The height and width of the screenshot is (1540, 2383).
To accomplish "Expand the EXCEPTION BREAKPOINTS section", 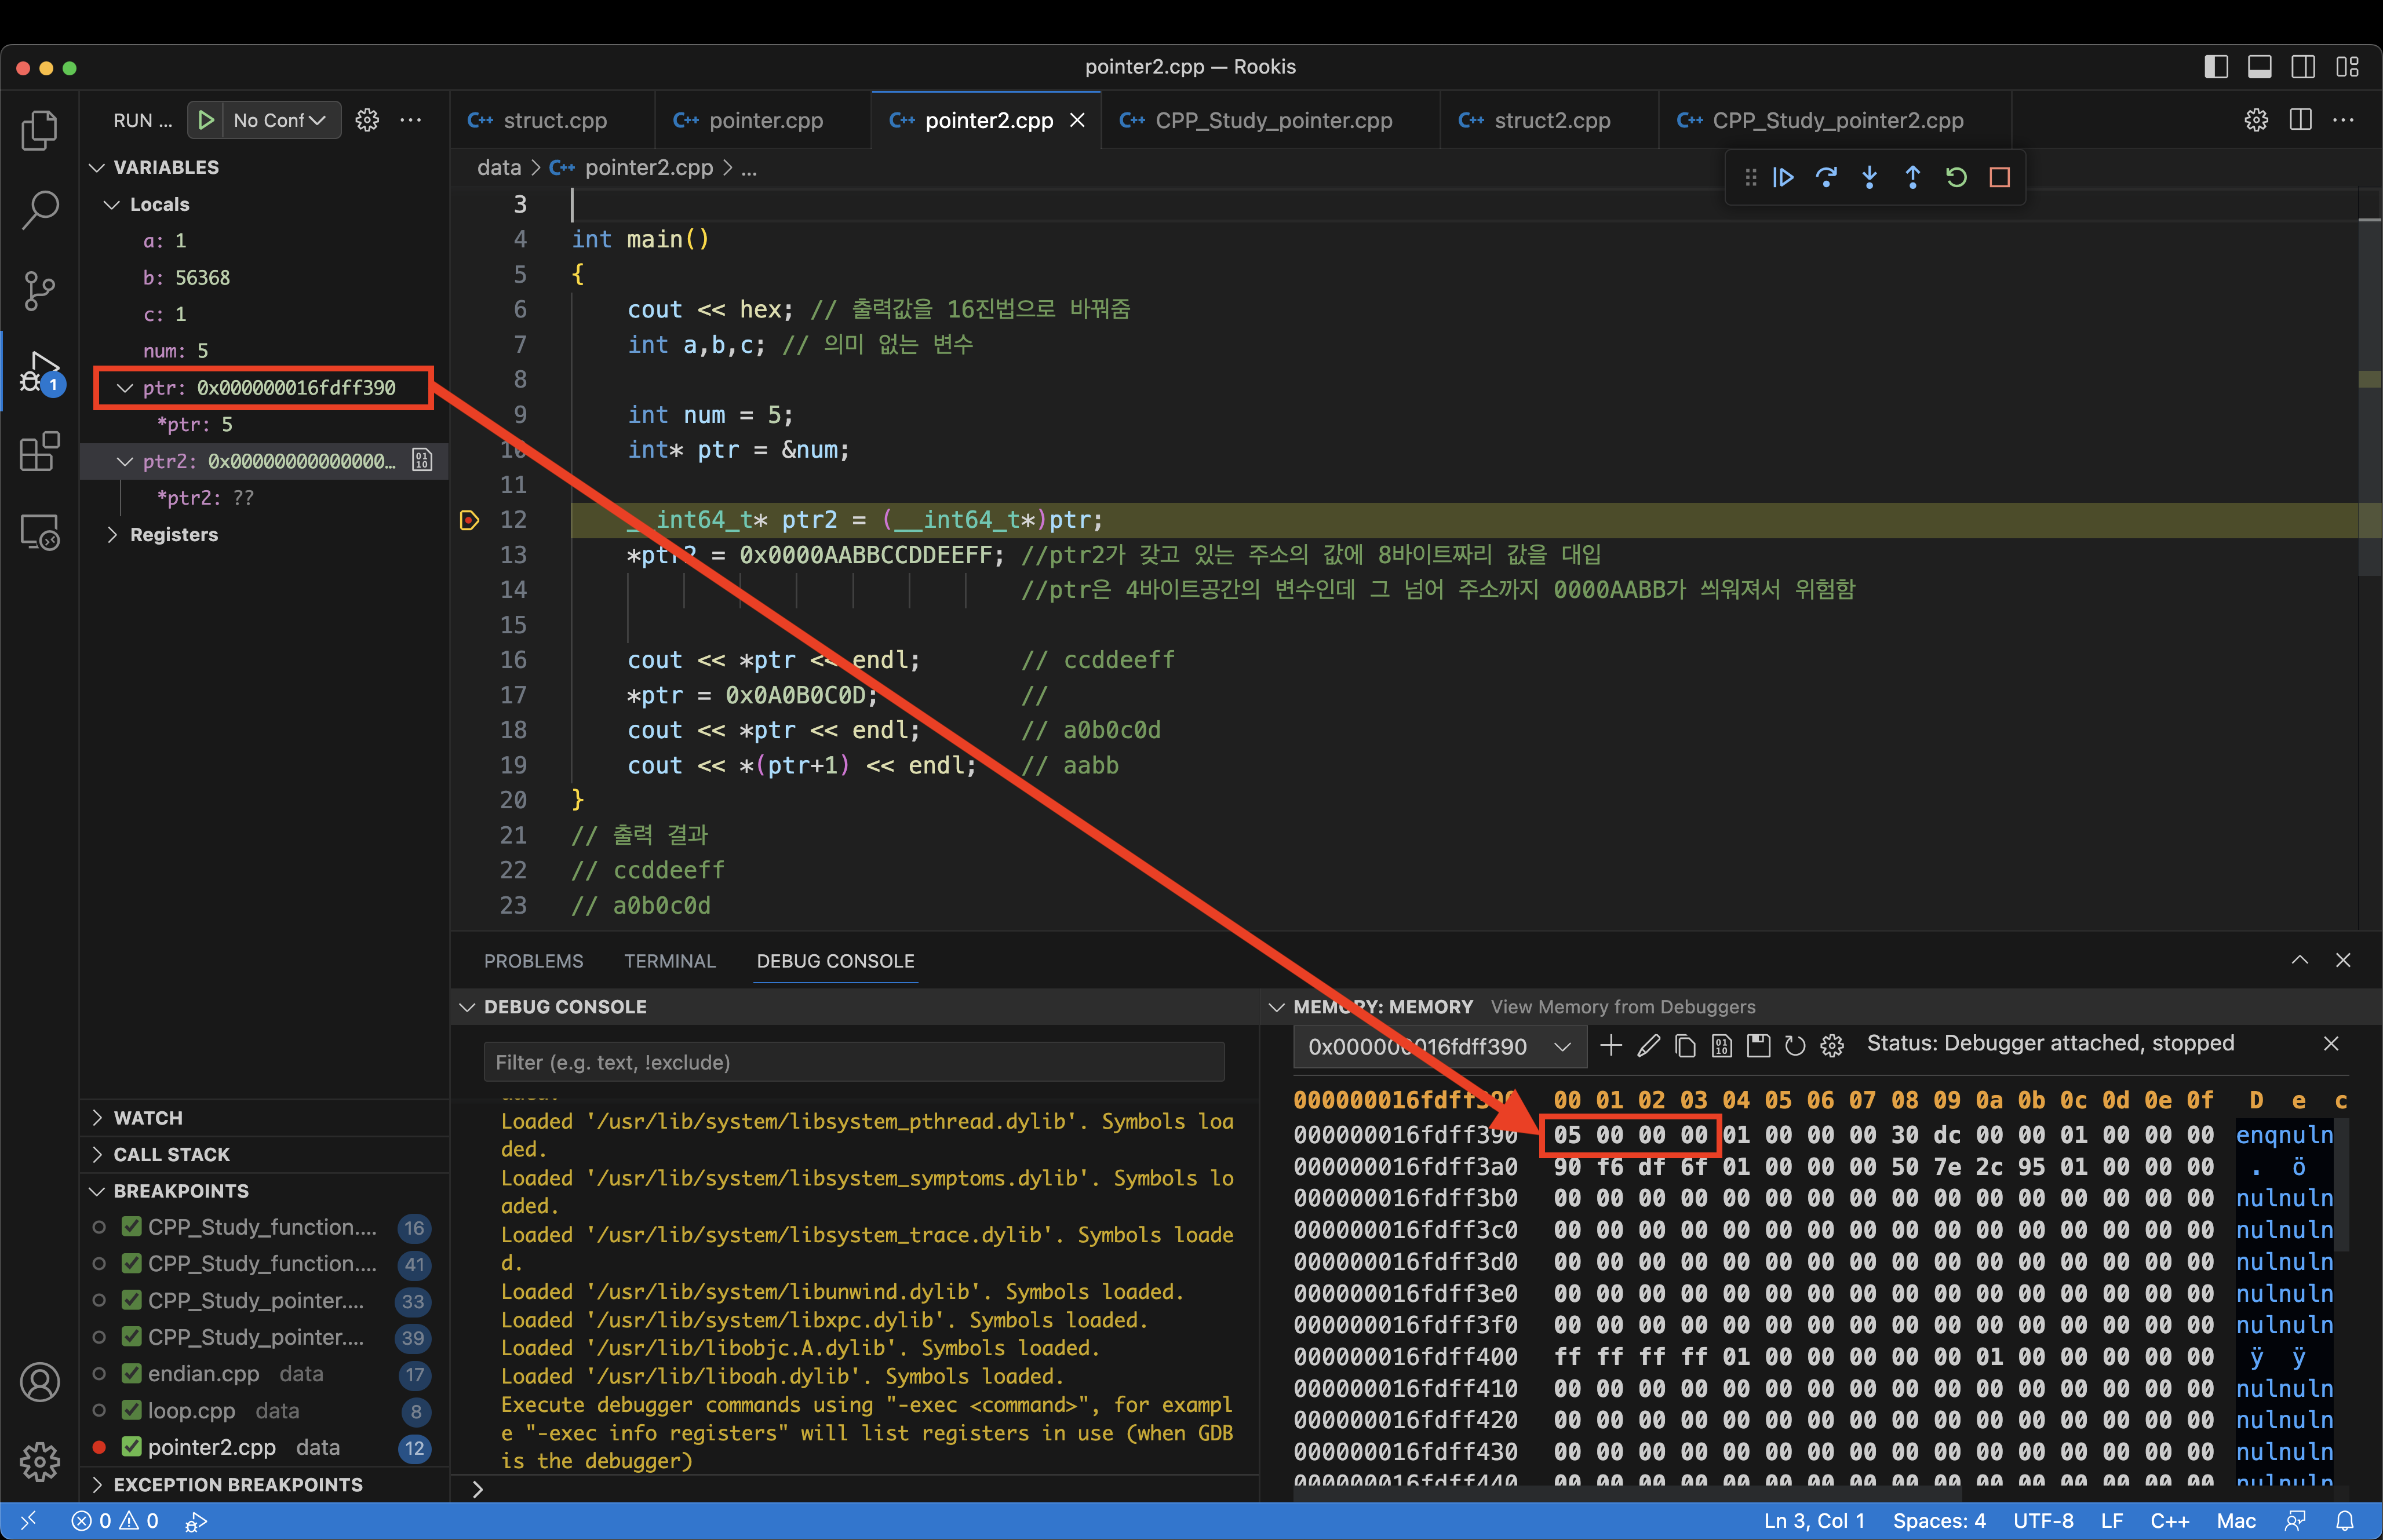I will 97,1484.
